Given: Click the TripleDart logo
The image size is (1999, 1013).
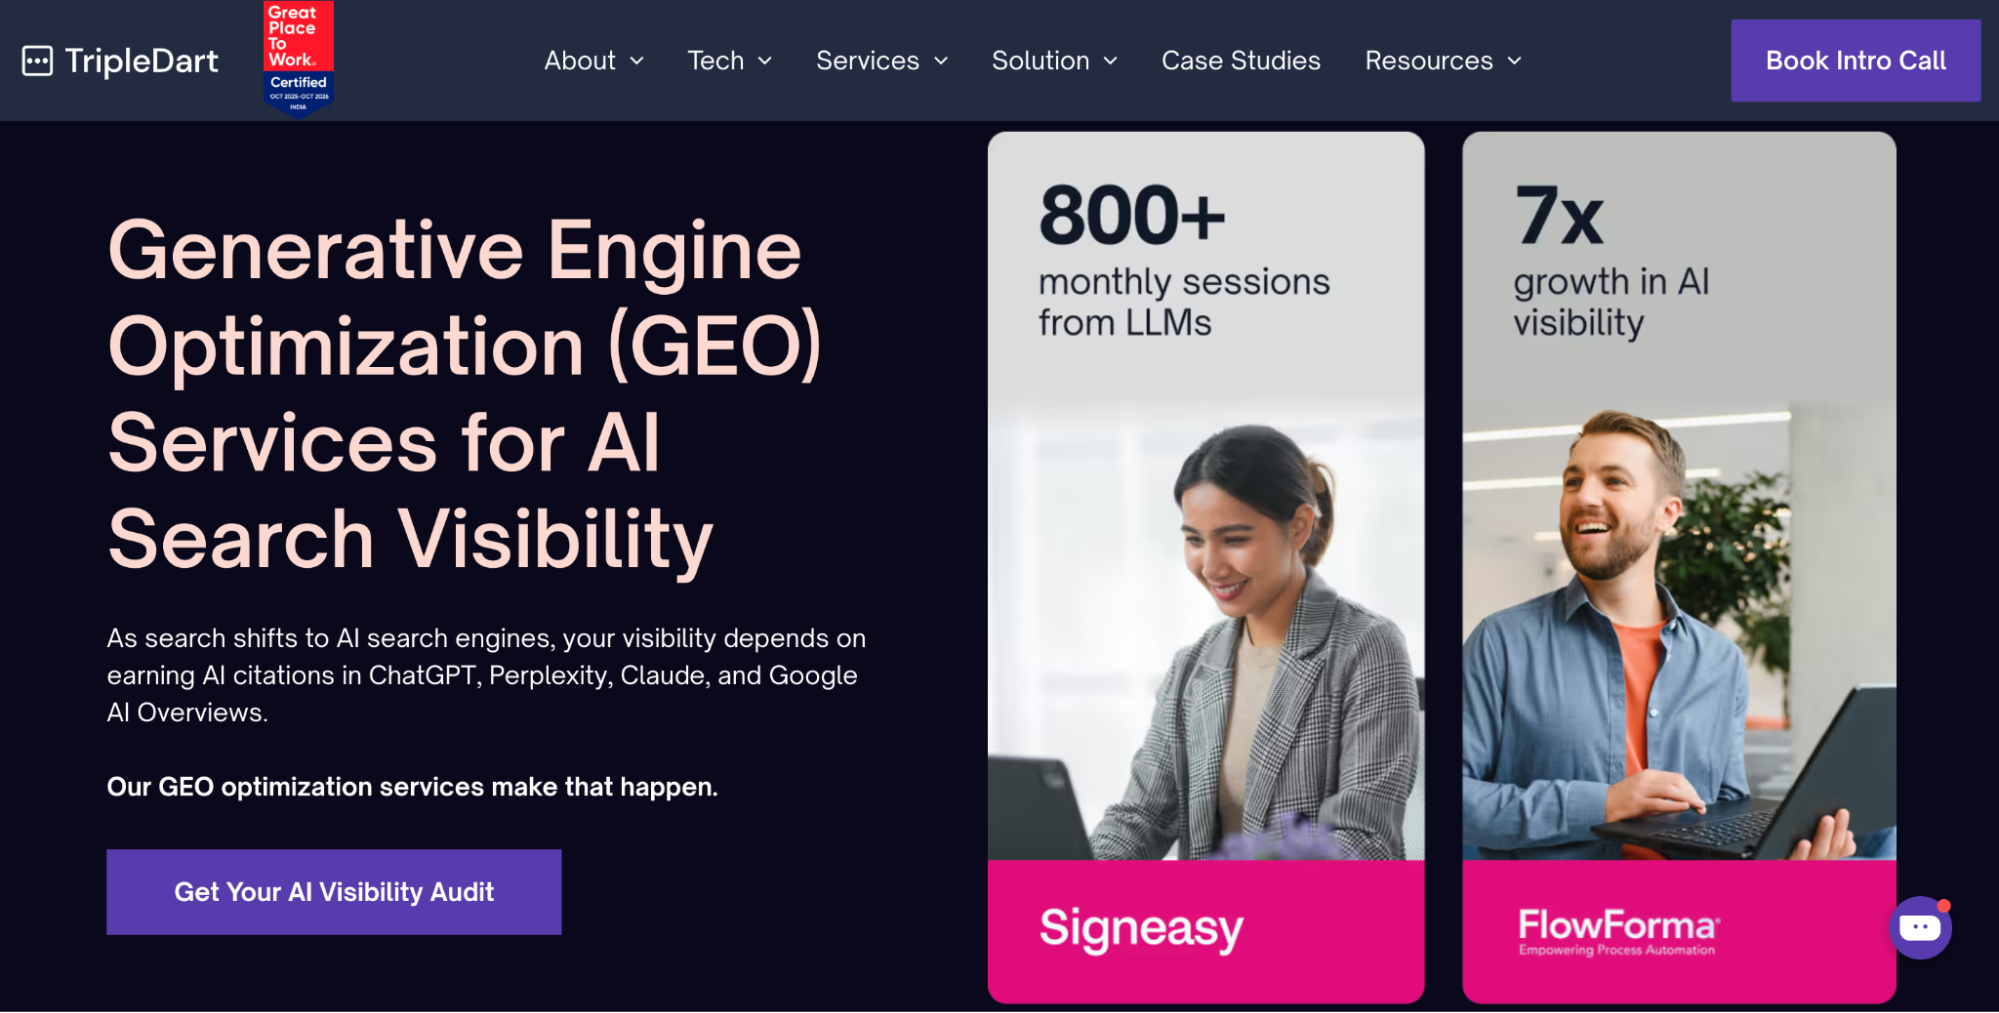Looking at the screenshot, I should point(120,60).
